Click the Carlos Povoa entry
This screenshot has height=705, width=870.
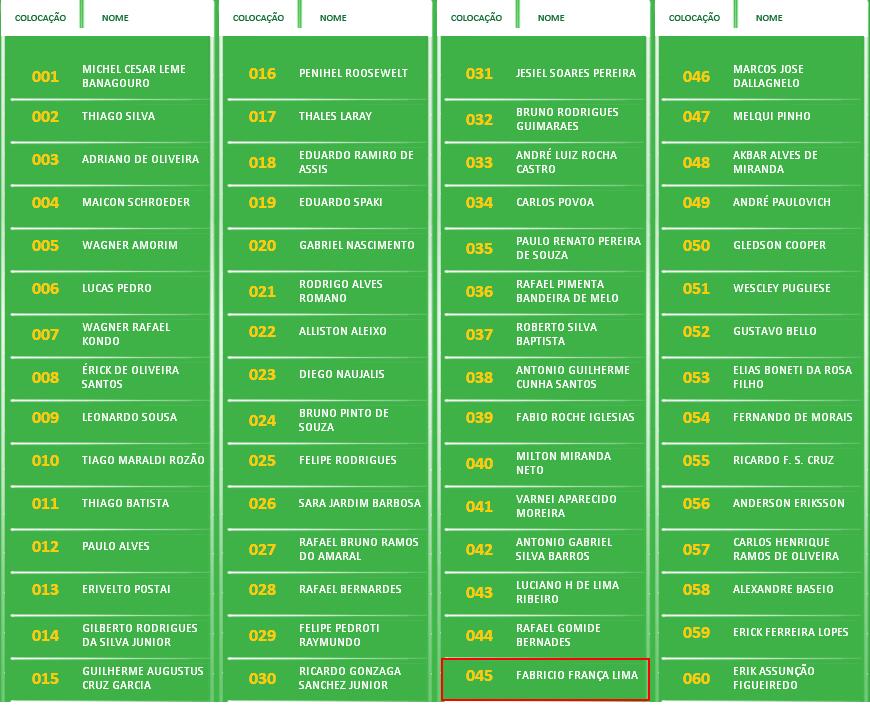coord(554,202)
